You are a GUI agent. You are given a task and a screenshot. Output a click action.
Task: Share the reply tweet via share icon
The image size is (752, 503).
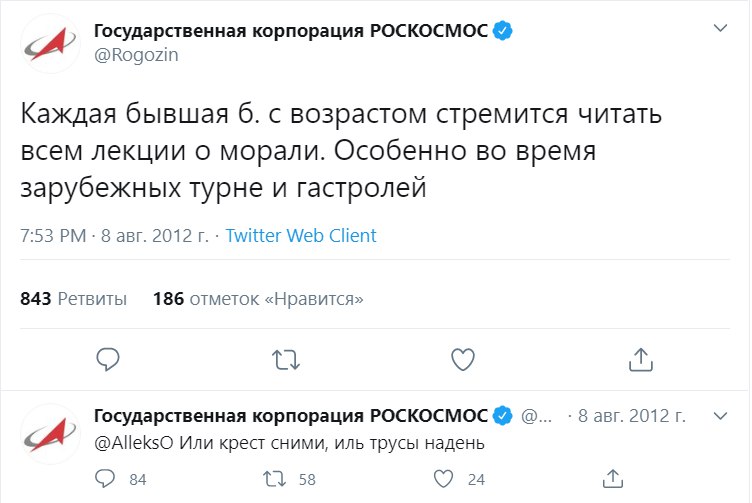[x=612, y=479]
